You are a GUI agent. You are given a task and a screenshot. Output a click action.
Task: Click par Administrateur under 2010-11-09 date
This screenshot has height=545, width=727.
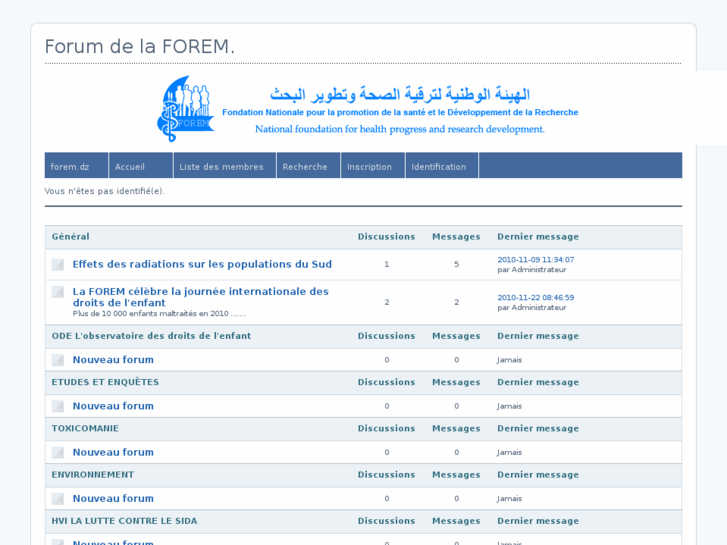pos(532,269)
